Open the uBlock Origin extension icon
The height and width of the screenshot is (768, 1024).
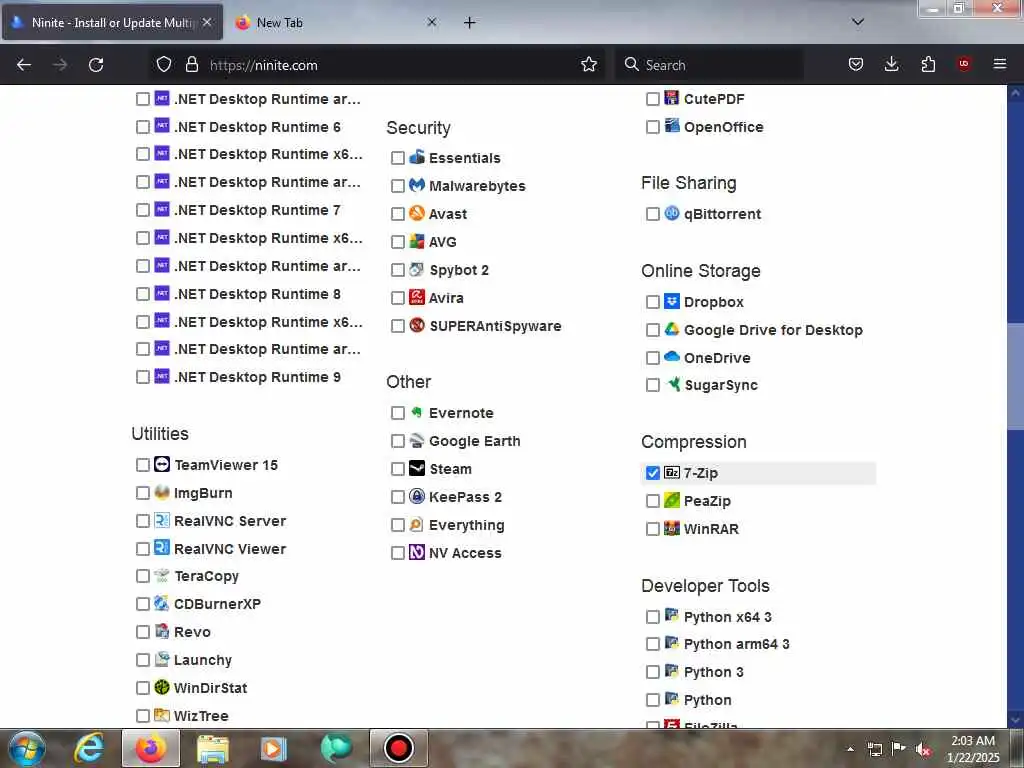pos(963,64)
